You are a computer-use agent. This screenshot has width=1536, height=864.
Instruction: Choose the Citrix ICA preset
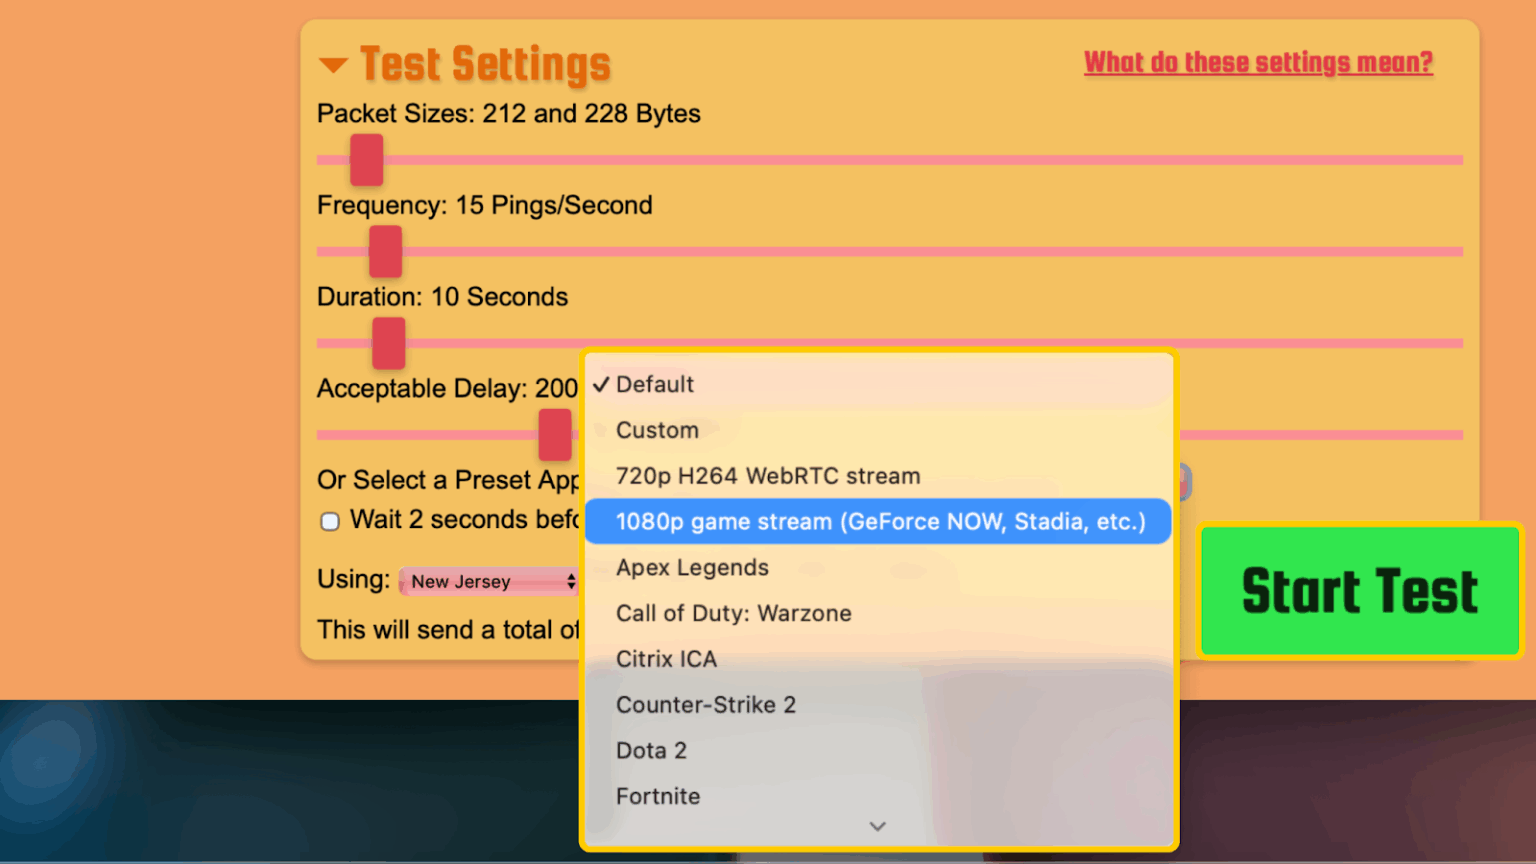(x=666, y=660)
